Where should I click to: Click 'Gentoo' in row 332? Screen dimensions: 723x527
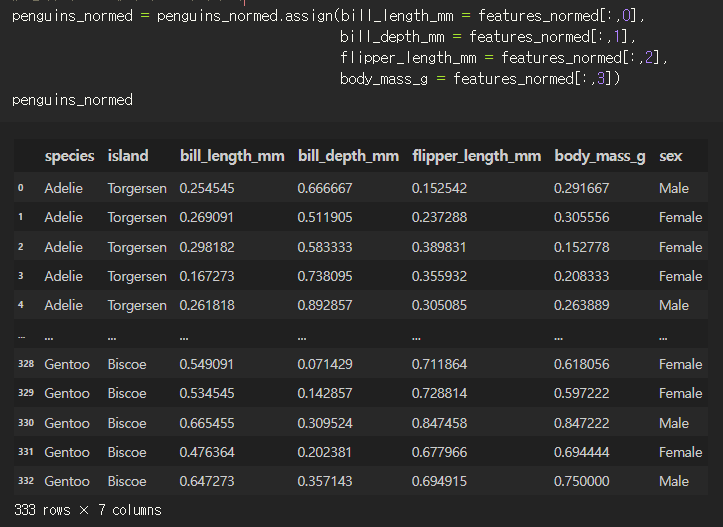(x=67, y=481)
